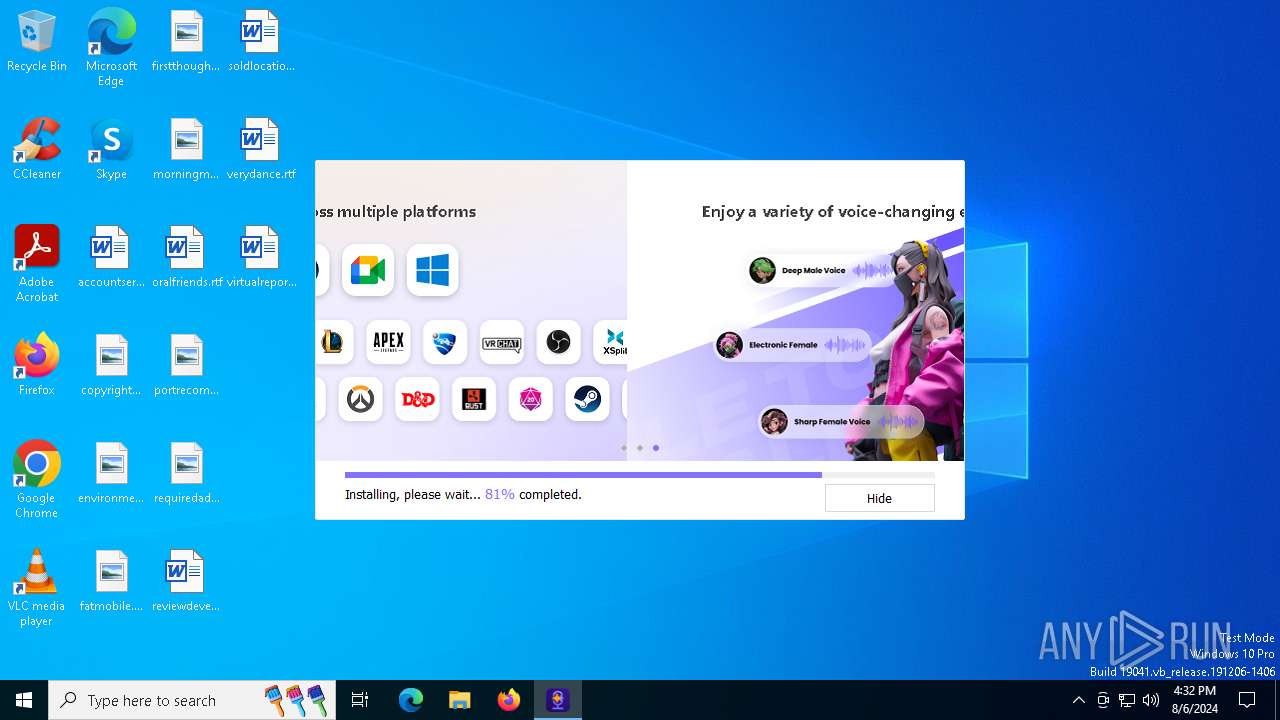The image size is (1280, 720).
Task: Select the middle carousel dot indicator
Action: (640, 448)
